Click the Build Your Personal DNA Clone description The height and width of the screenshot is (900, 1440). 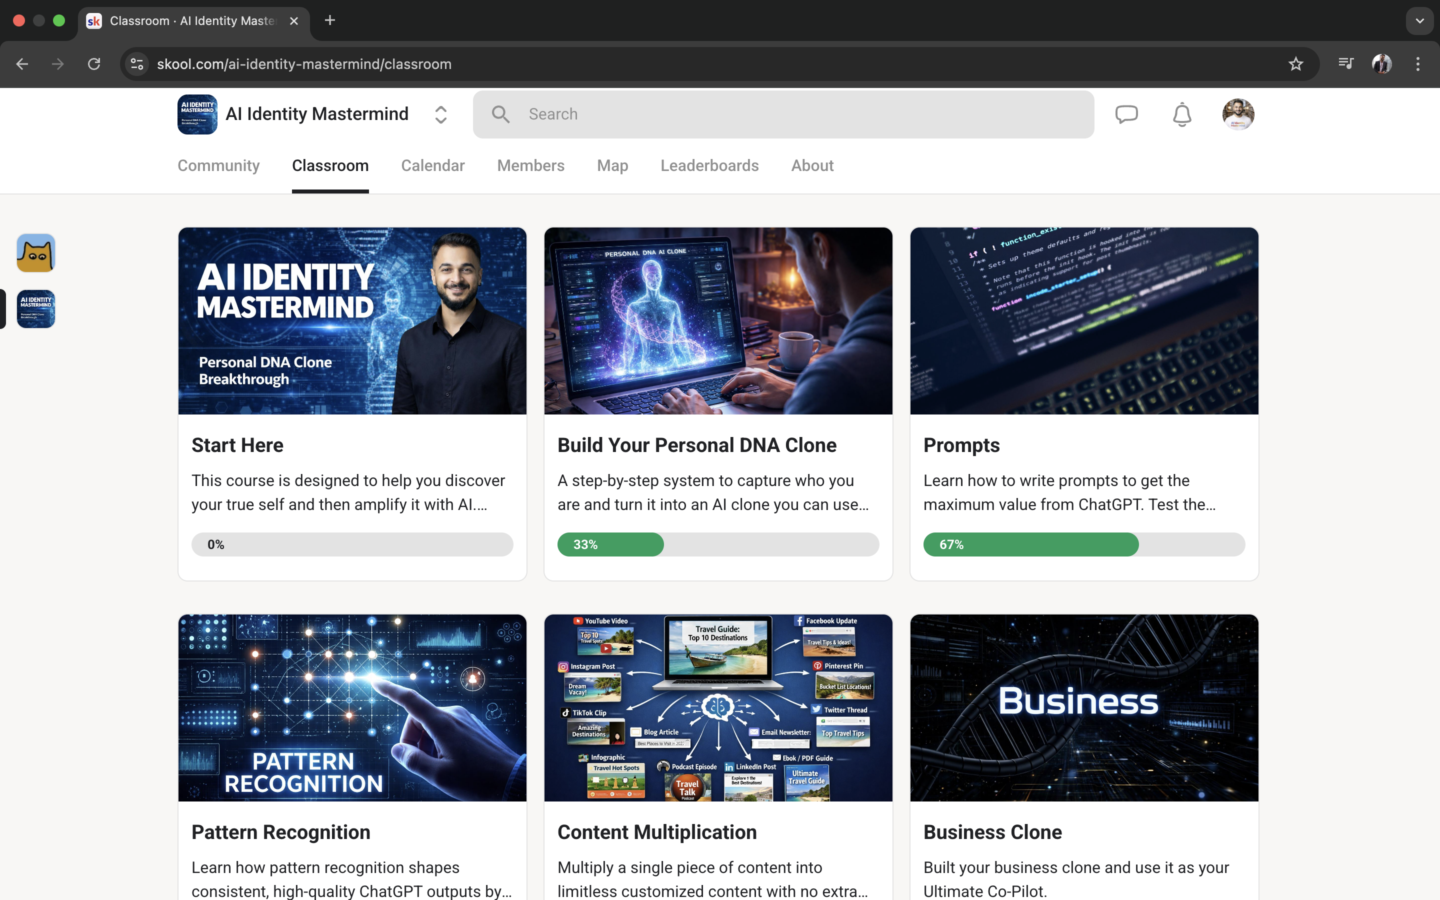713,493
